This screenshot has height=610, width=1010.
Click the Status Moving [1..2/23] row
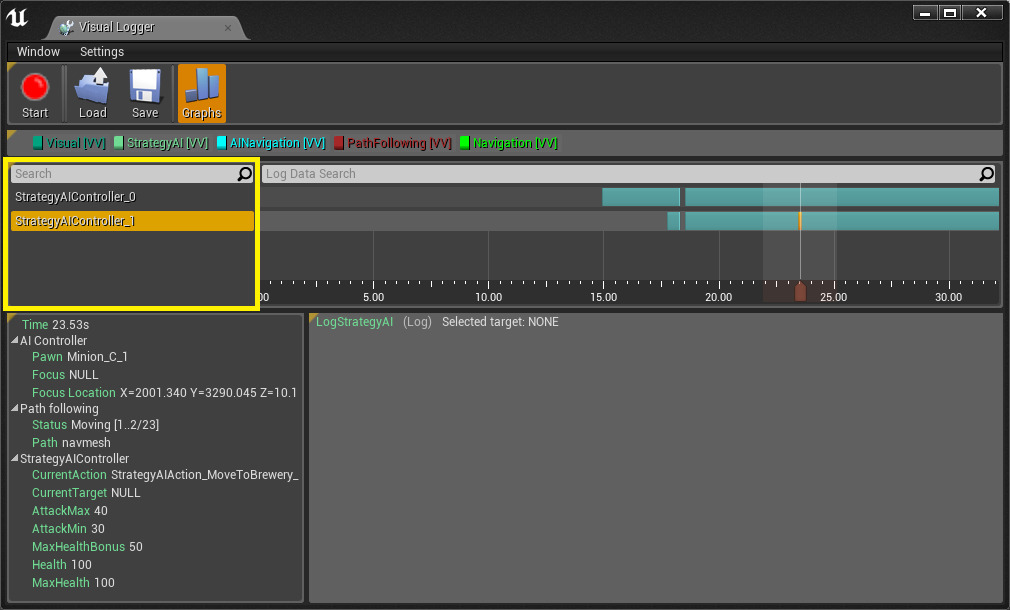(x=95, y=425)
